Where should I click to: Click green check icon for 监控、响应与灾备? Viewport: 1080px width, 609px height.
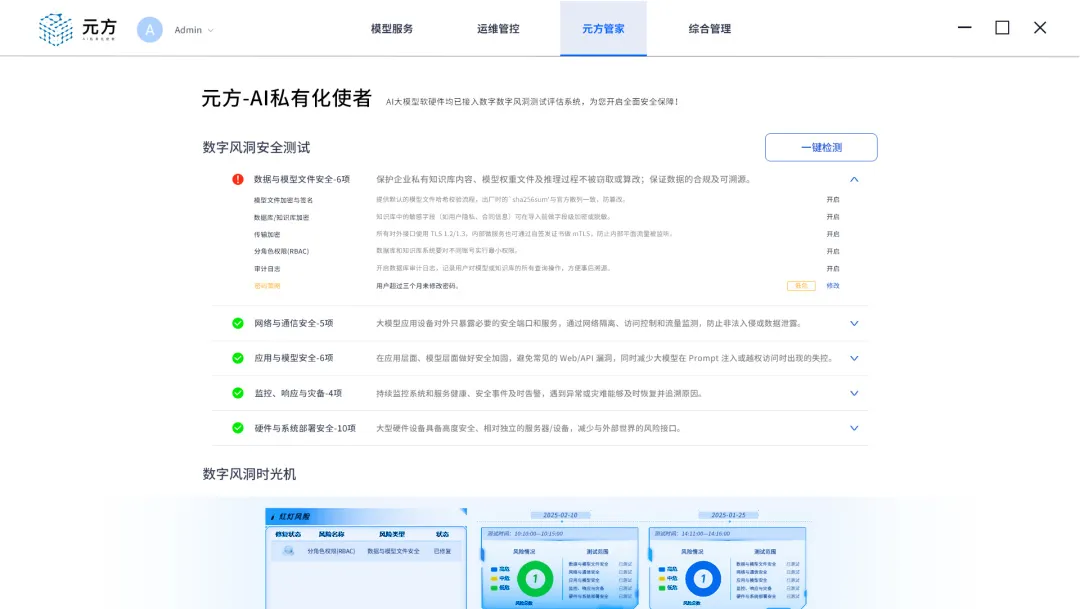pyautogui.click(x=238, y=393)
